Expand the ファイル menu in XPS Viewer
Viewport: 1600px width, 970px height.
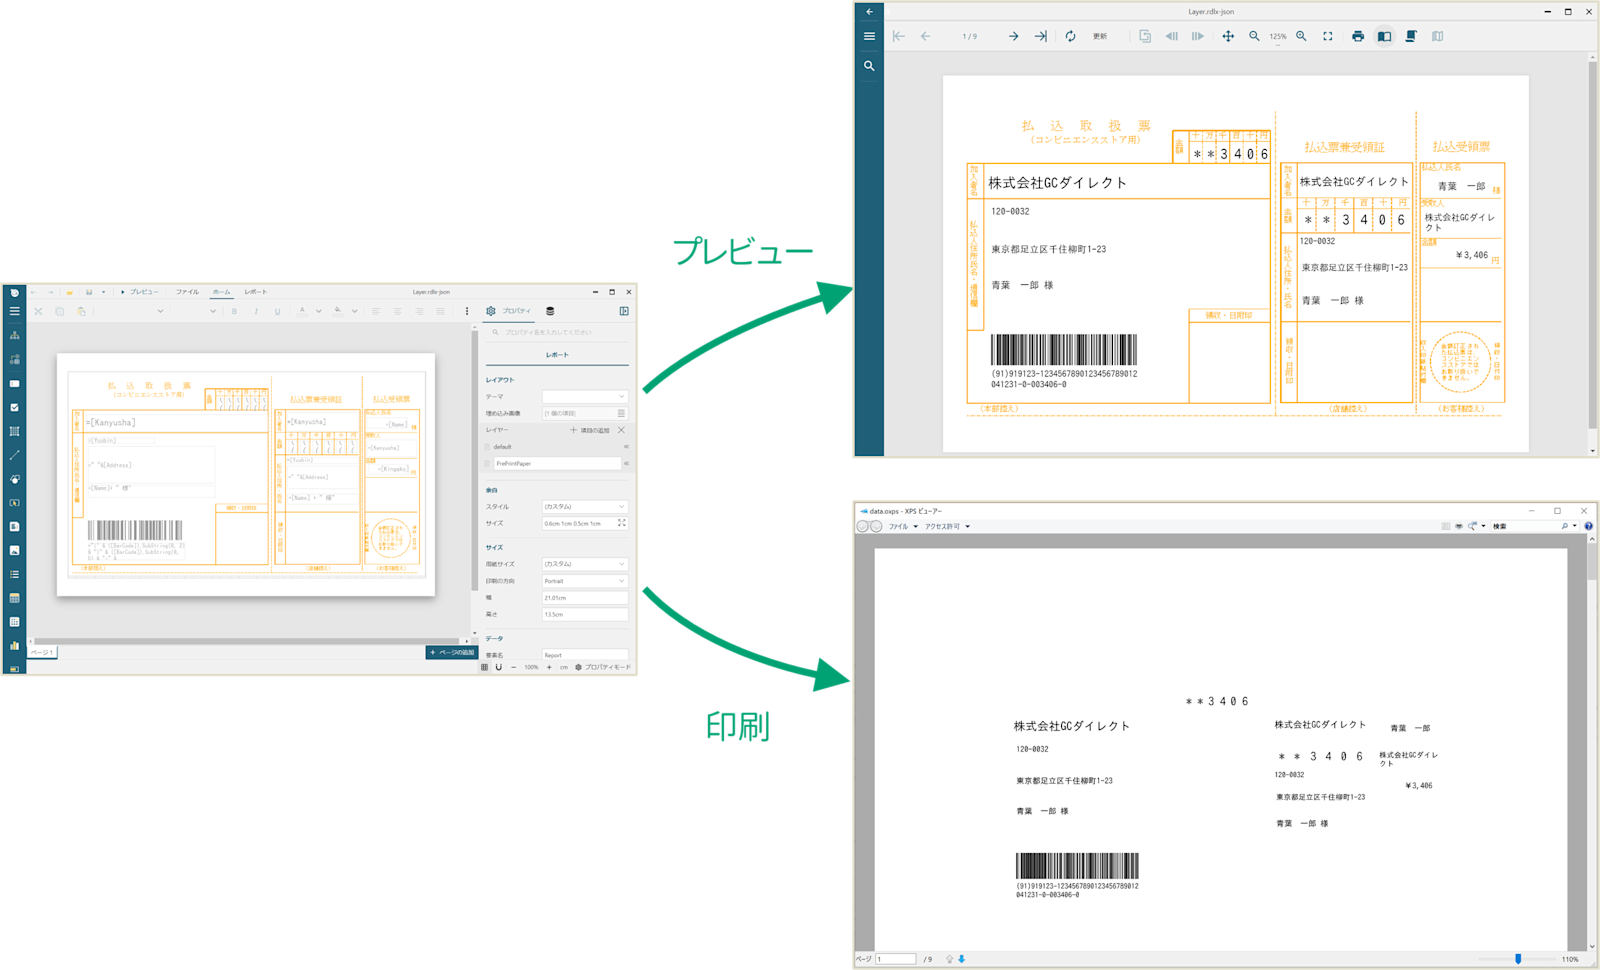[x=903, y=526]
